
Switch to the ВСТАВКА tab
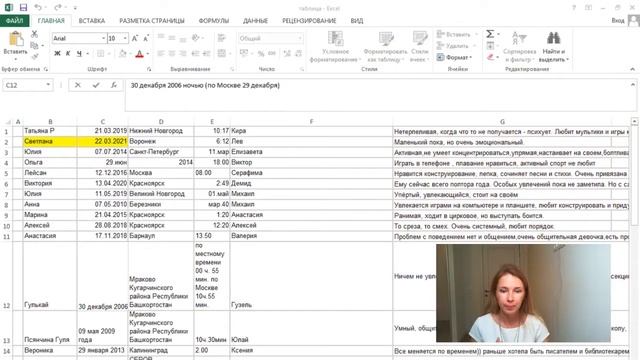pyautogui.click(x=91, y=20)
